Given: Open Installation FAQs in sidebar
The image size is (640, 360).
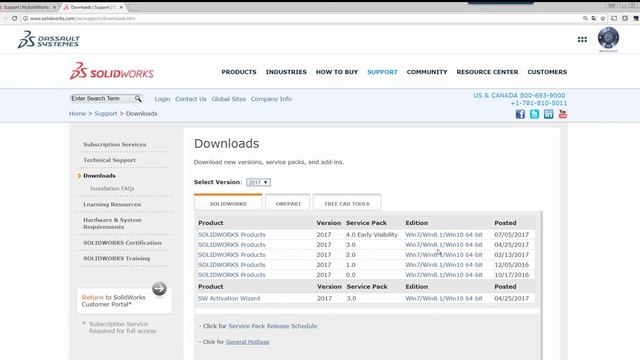Looking at the screenshot, I should [112, 189].
